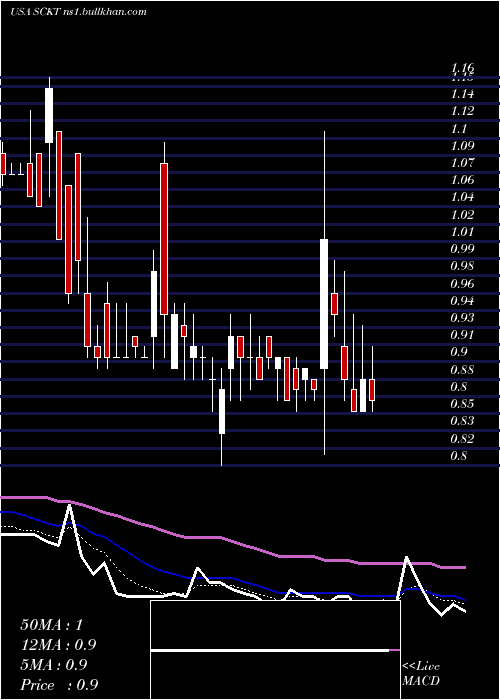This screenshot has height=700, width=500.
Task: Click the 0.91 price axis label
Action: (462, 335)
